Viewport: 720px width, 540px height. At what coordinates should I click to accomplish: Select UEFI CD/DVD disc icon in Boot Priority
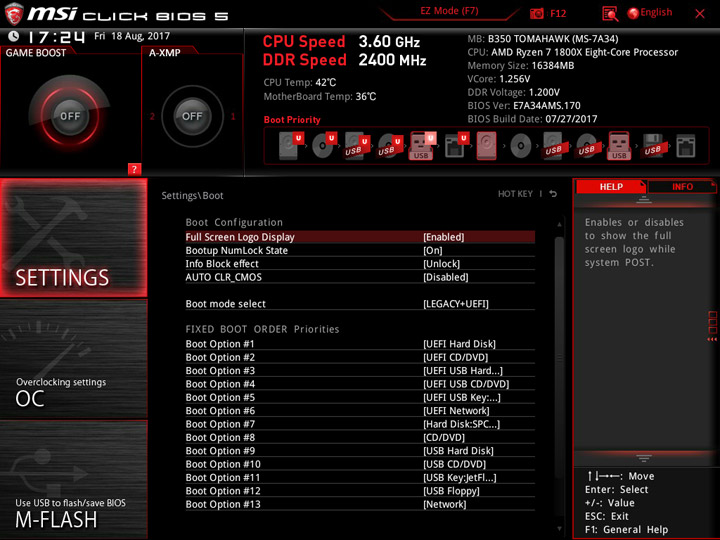(x=324, y=146)
